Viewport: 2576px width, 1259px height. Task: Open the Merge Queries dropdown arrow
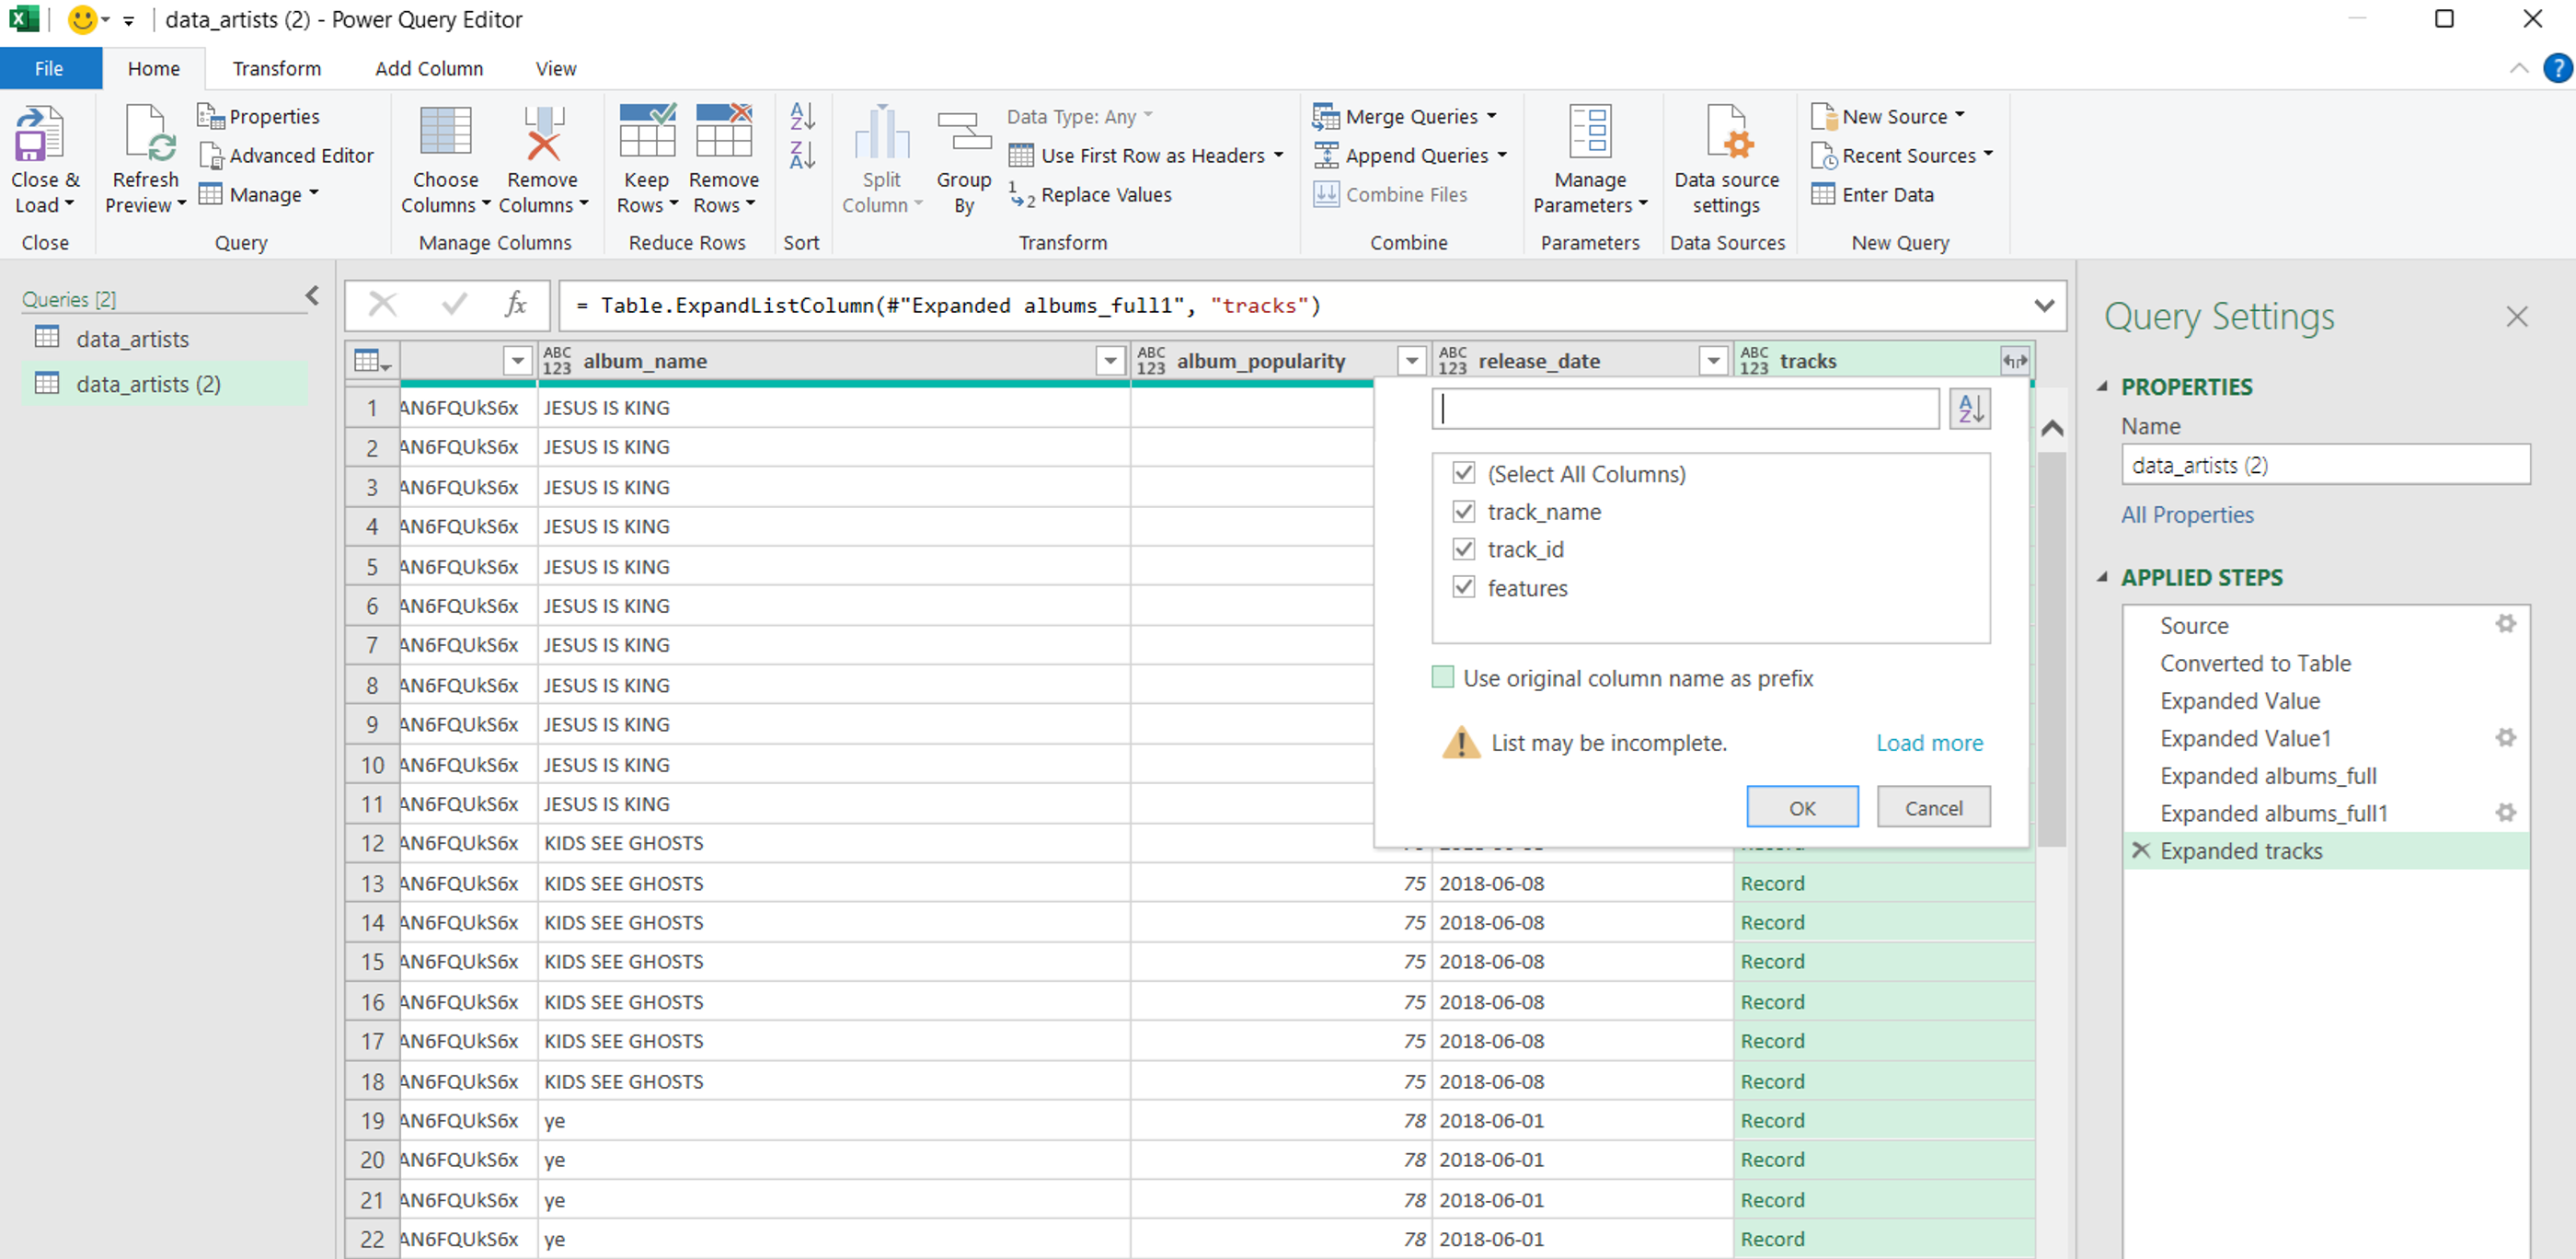coord(1492,116)
